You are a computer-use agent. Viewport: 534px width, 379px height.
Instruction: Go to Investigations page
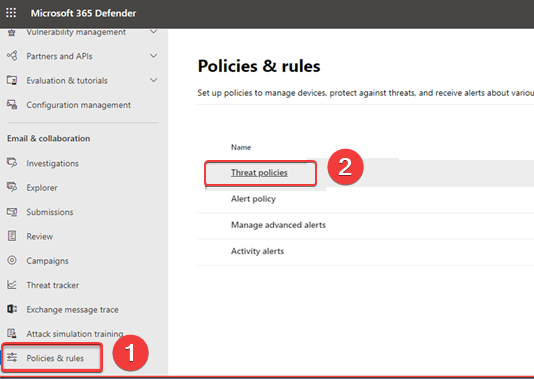(52, 163)
